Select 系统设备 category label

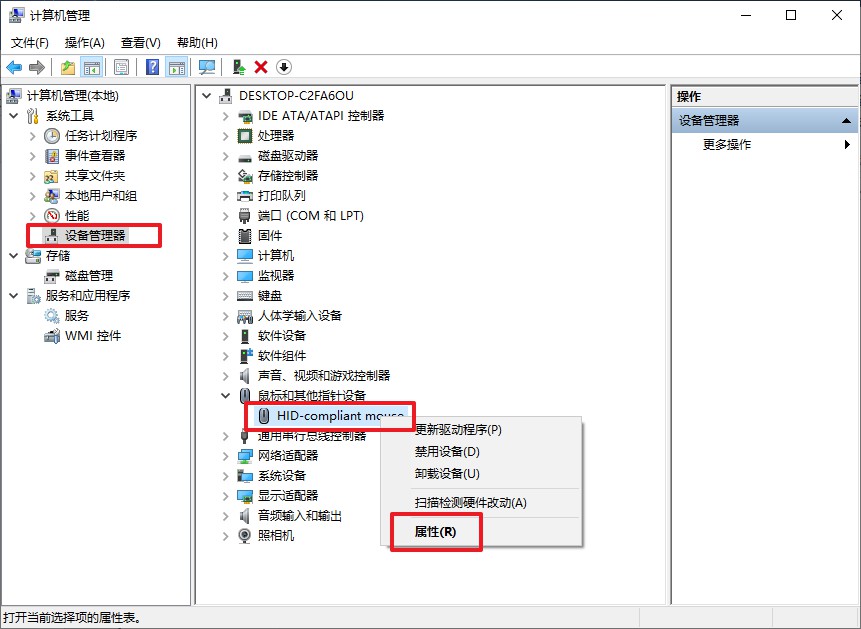[x=282, y=476]
